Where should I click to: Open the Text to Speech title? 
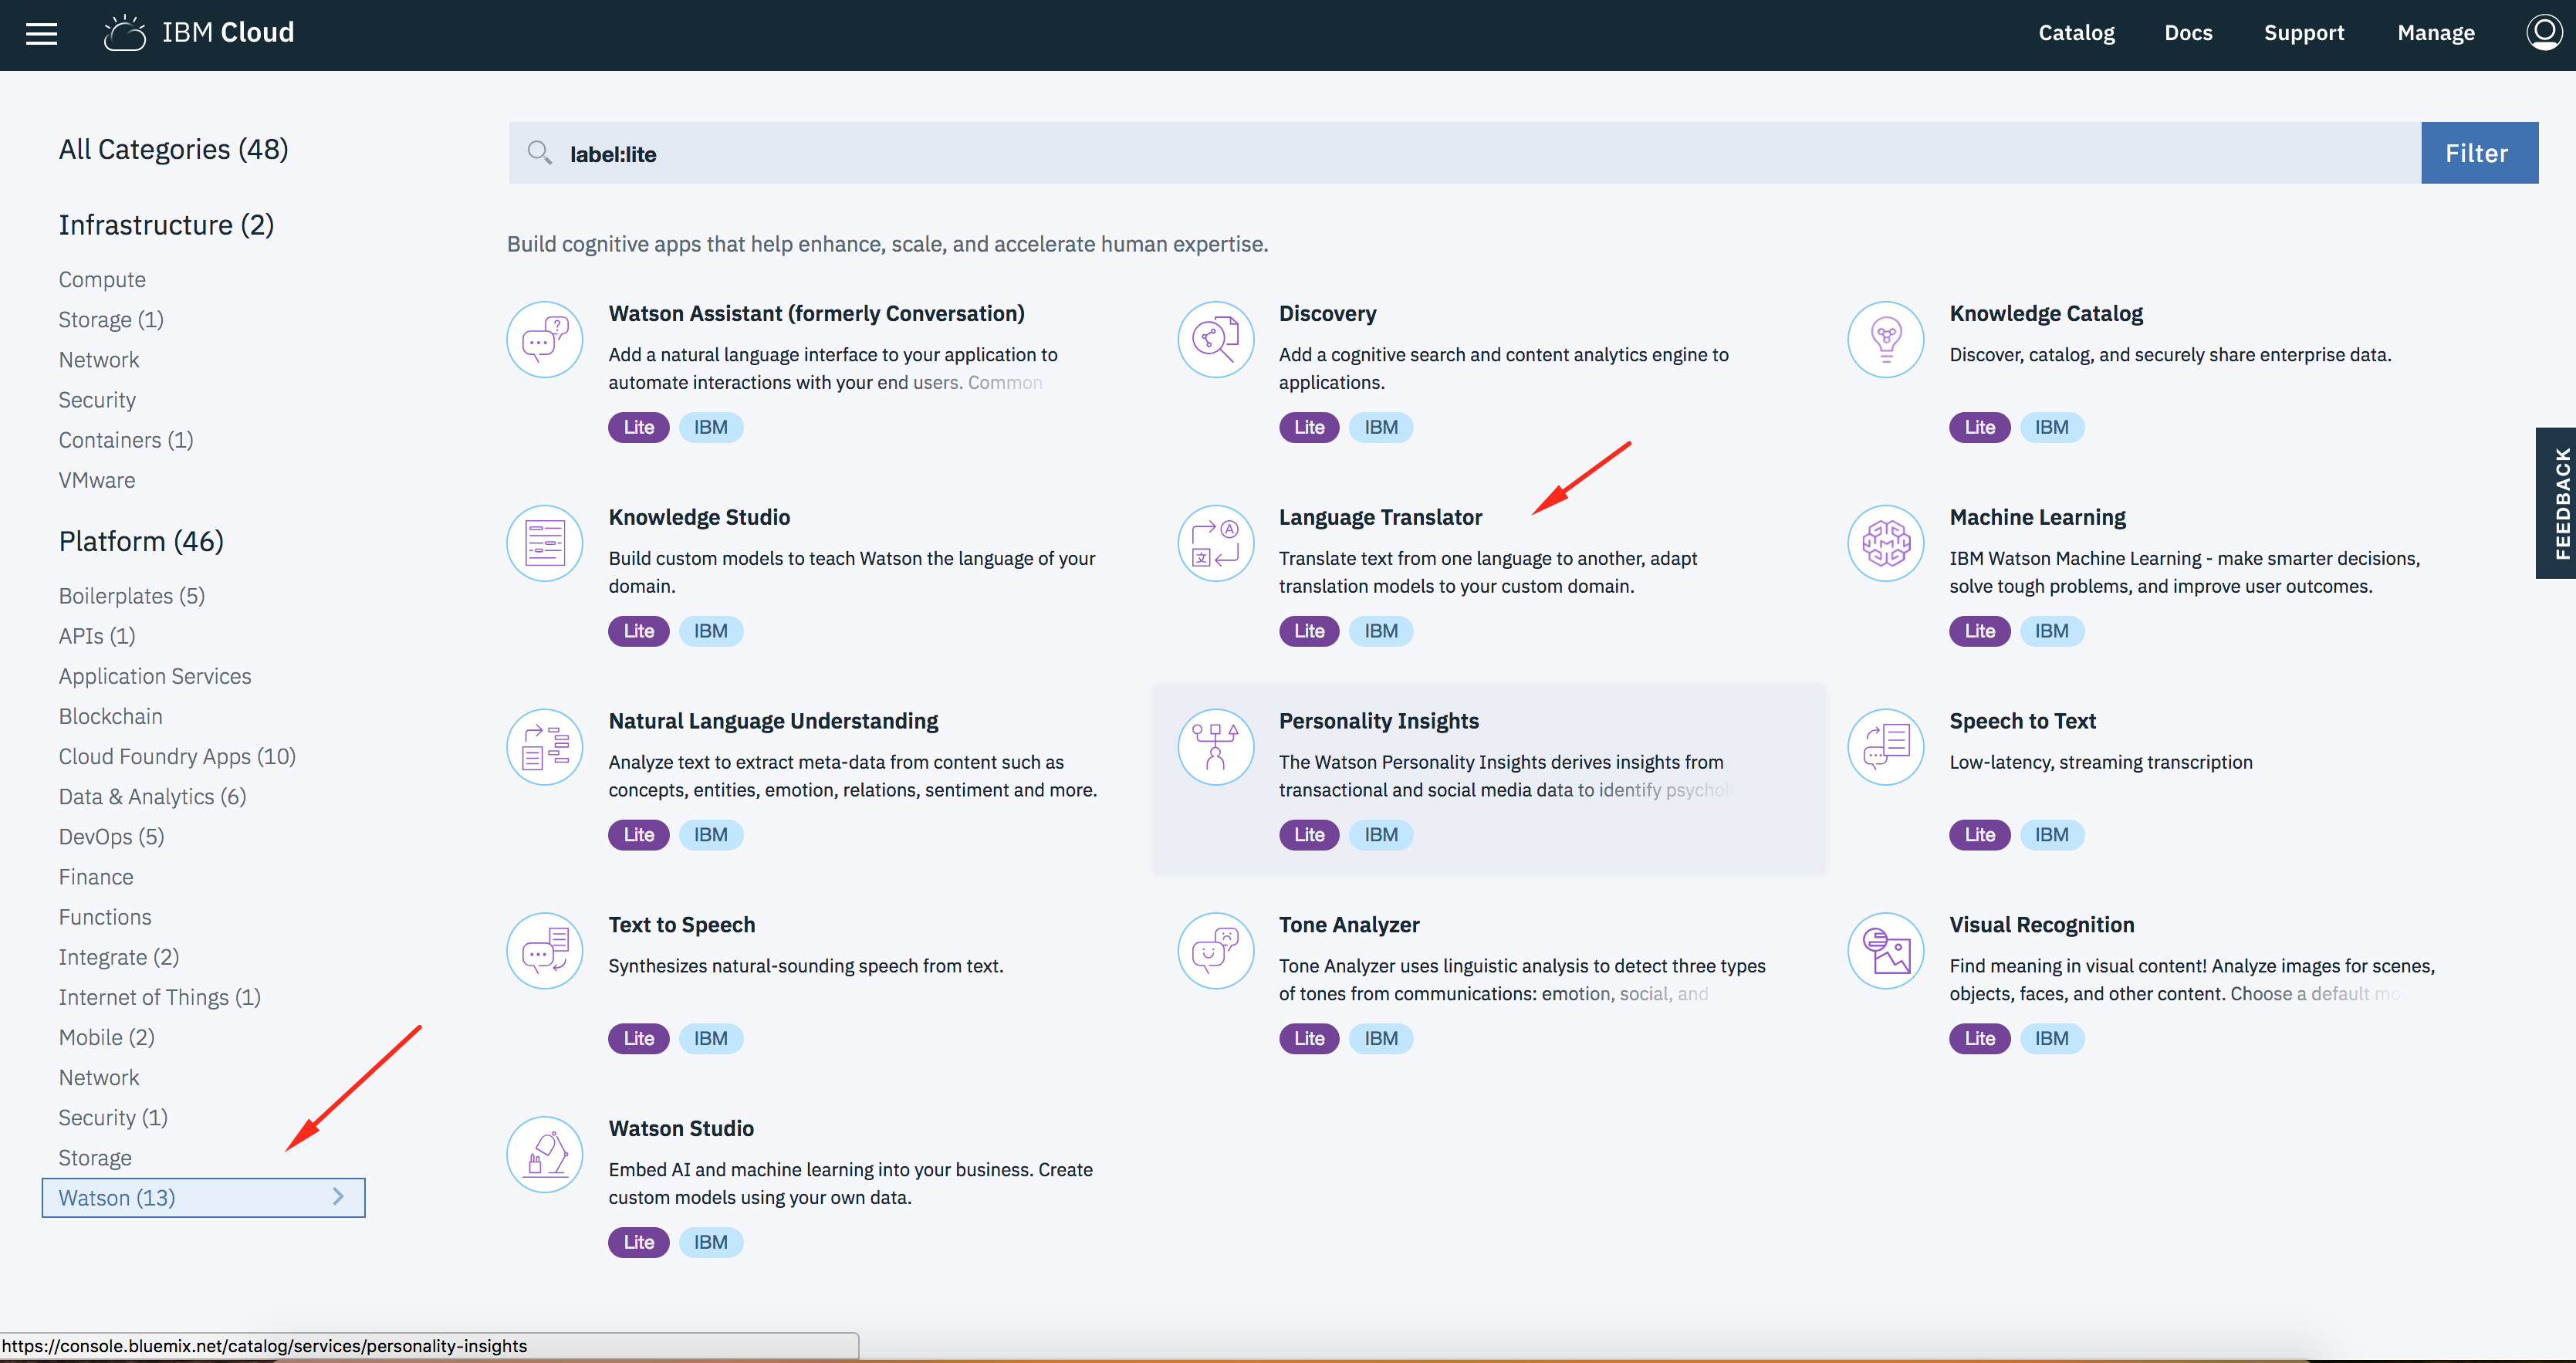point(681,924)
